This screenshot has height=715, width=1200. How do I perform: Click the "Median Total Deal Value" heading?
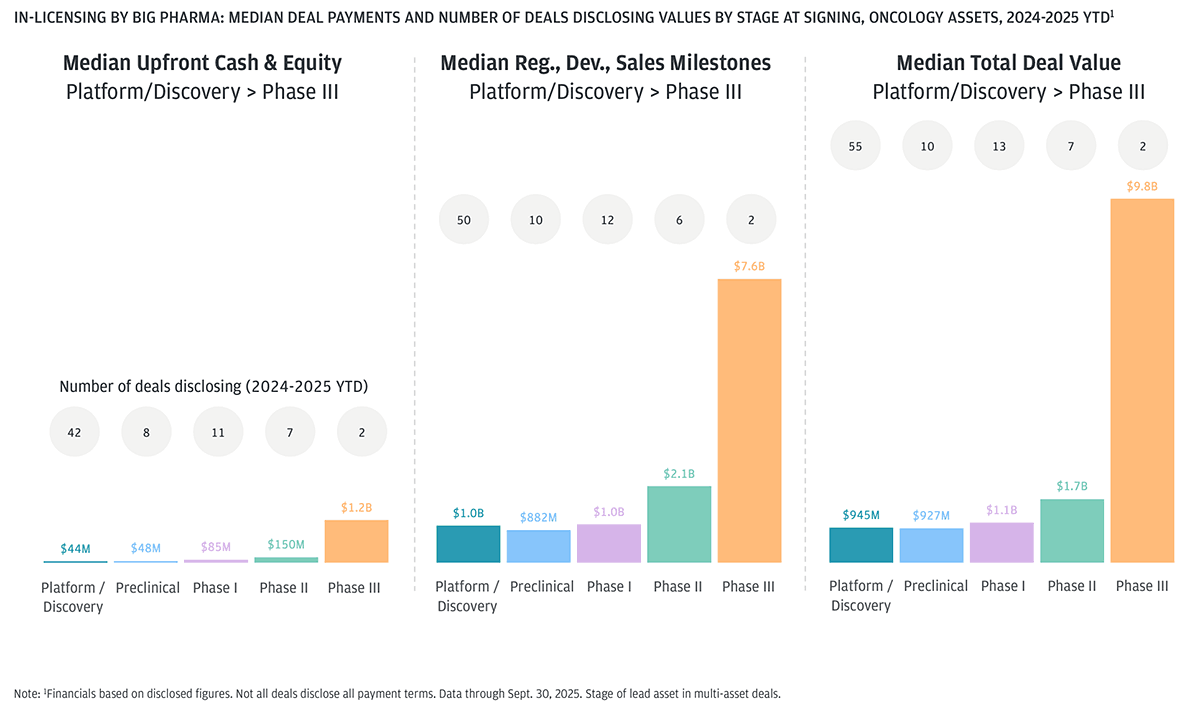(1008, 63)
